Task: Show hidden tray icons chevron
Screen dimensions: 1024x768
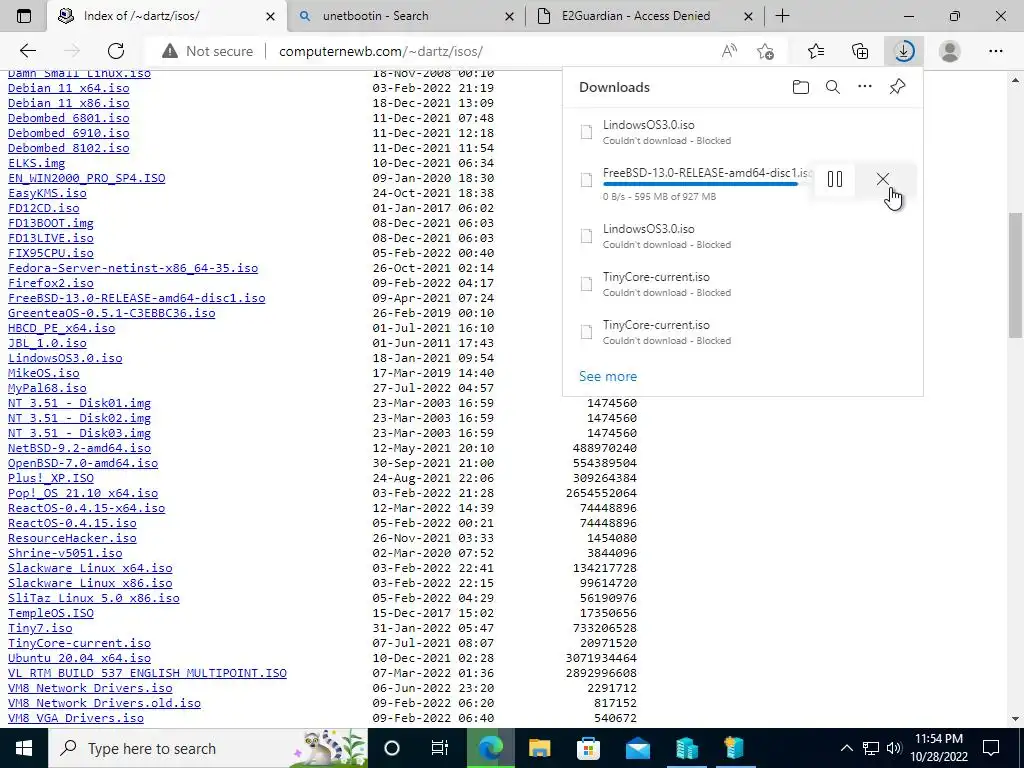Action: 846,748
